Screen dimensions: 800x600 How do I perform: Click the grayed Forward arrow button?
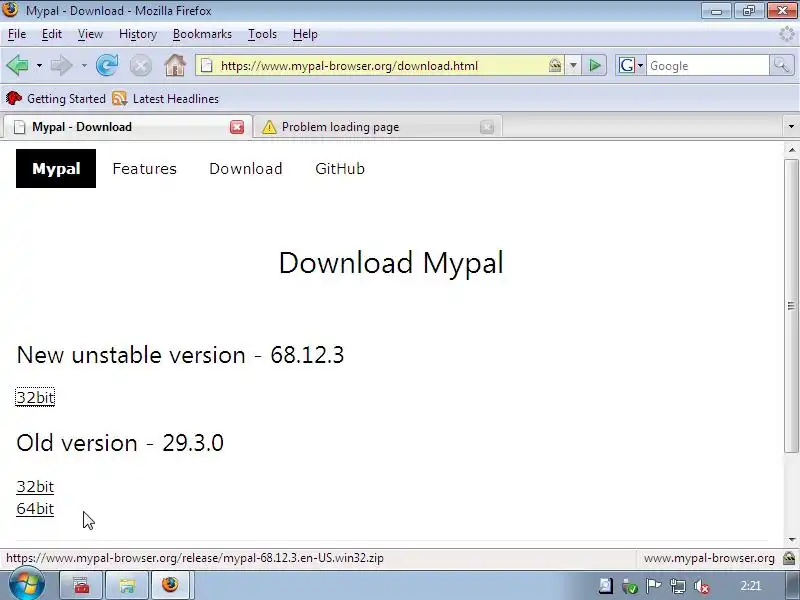pyautogui.click(x=62, y=65)
